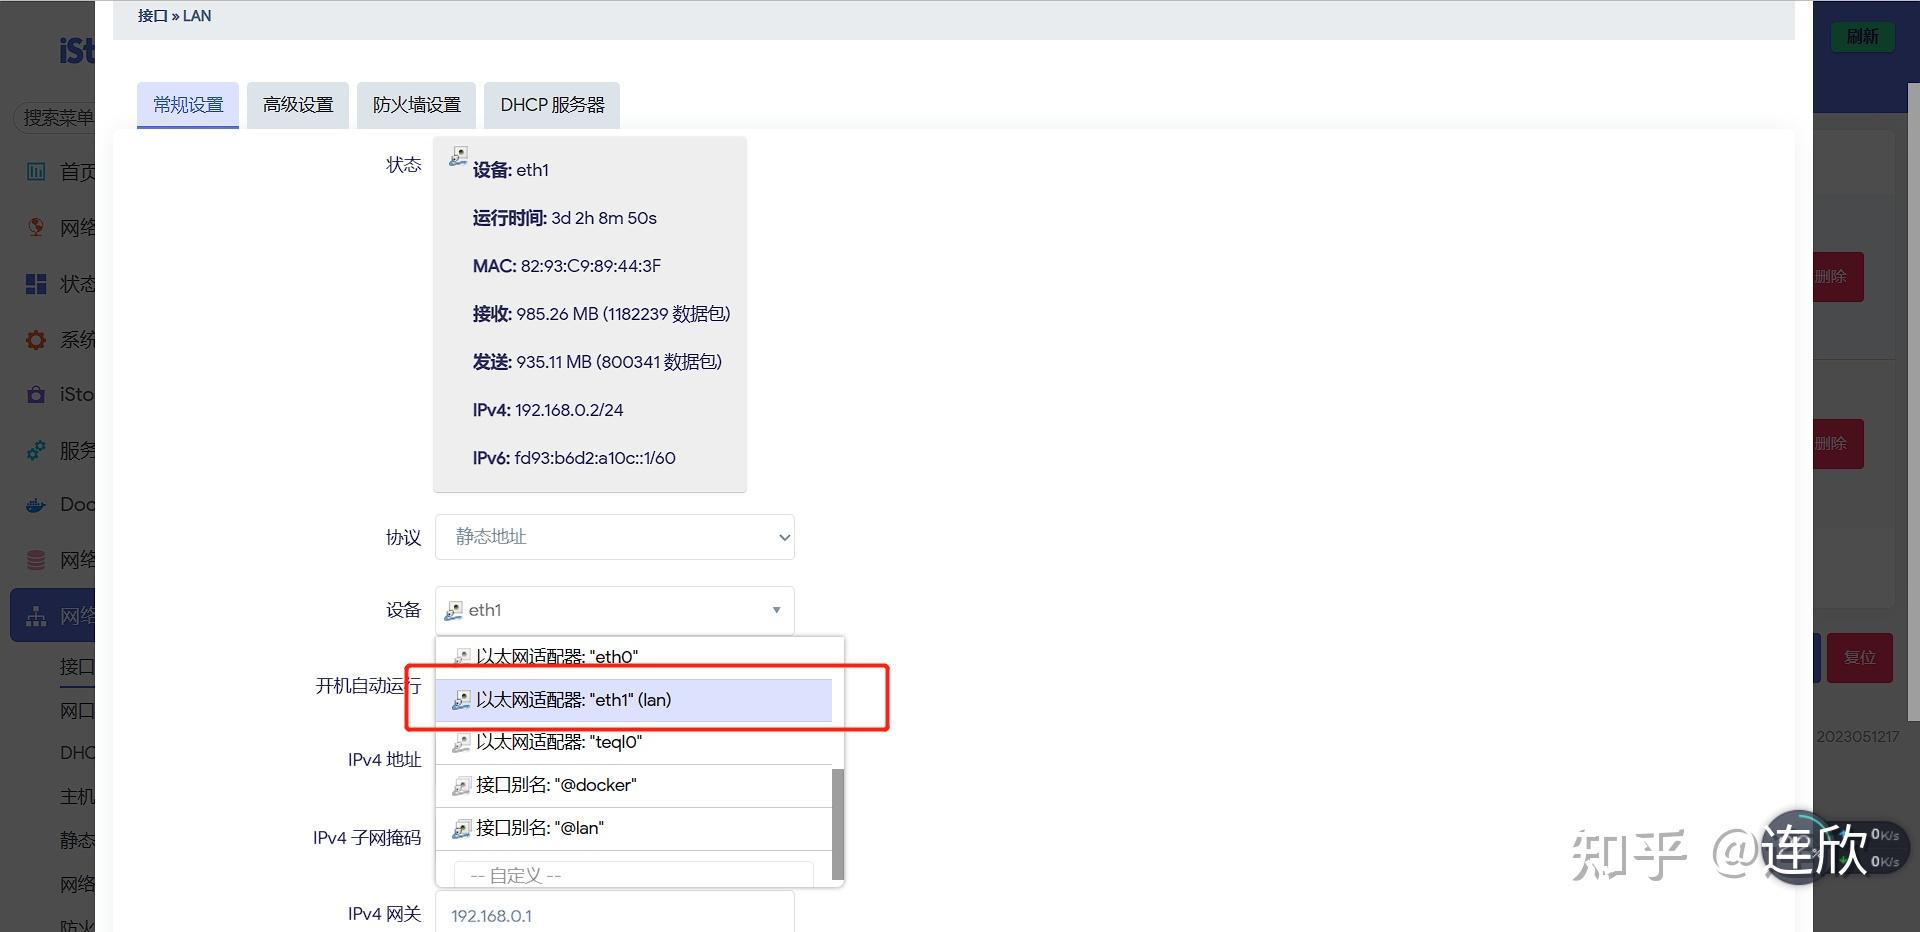Click the device list scrollbar thumb
The width and height of the screenshot is (1920, 932).
pyautogui.click(x=838, y=824)
